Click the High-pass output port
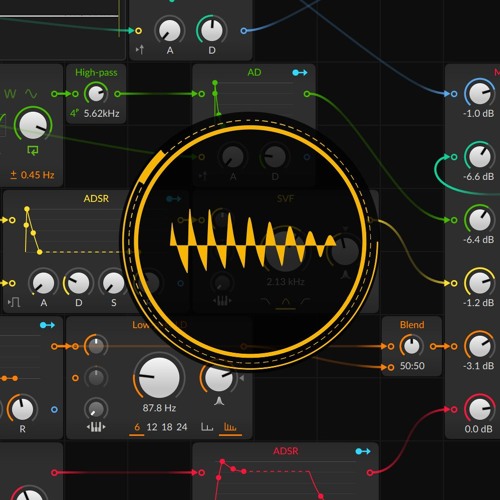 pos(117,94)
